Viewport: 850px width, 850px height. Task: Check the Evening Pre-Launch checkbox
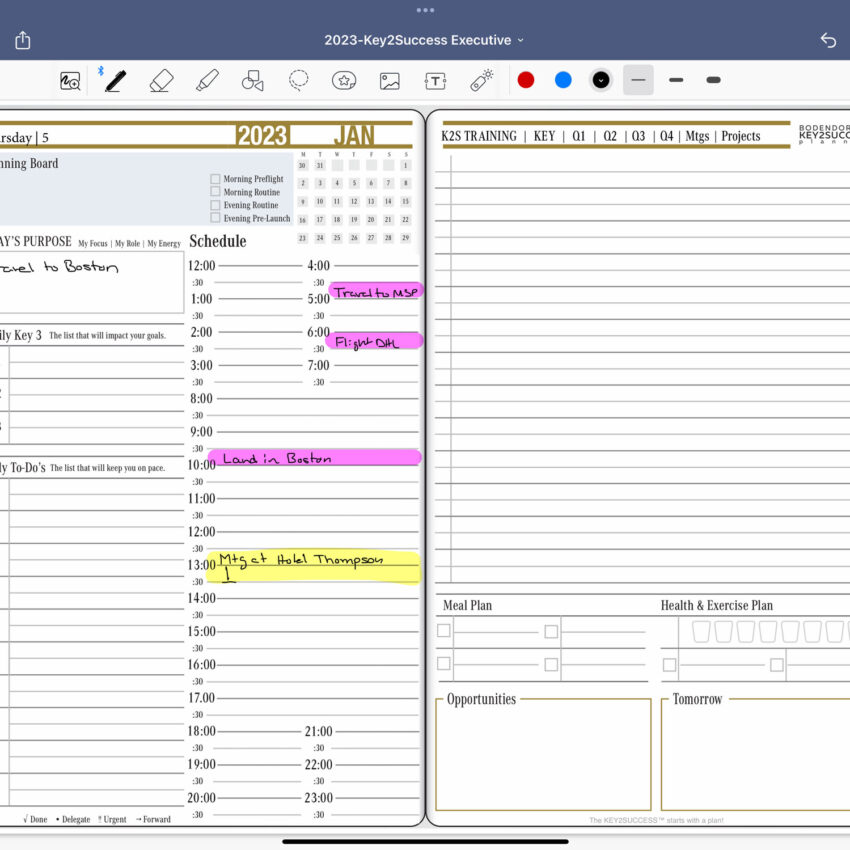(215, 218)
